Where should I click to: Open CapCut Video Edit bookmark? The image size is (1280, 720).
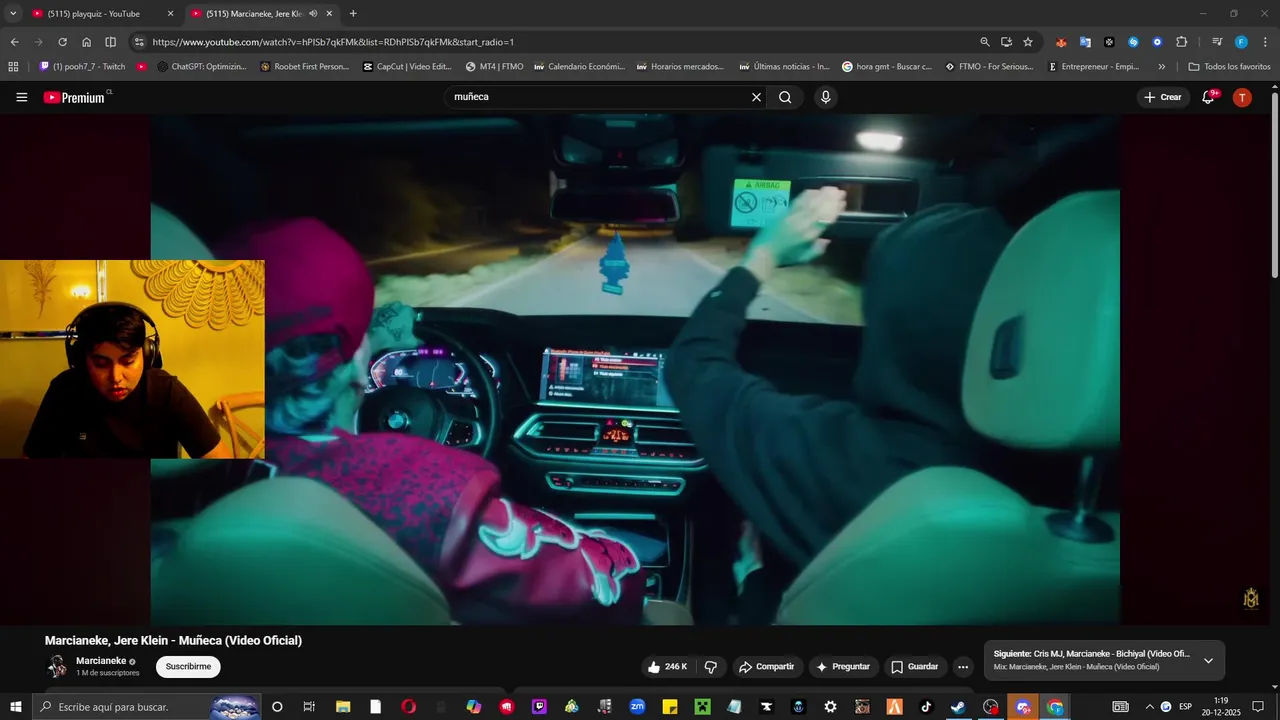click(x=407, y=67)
